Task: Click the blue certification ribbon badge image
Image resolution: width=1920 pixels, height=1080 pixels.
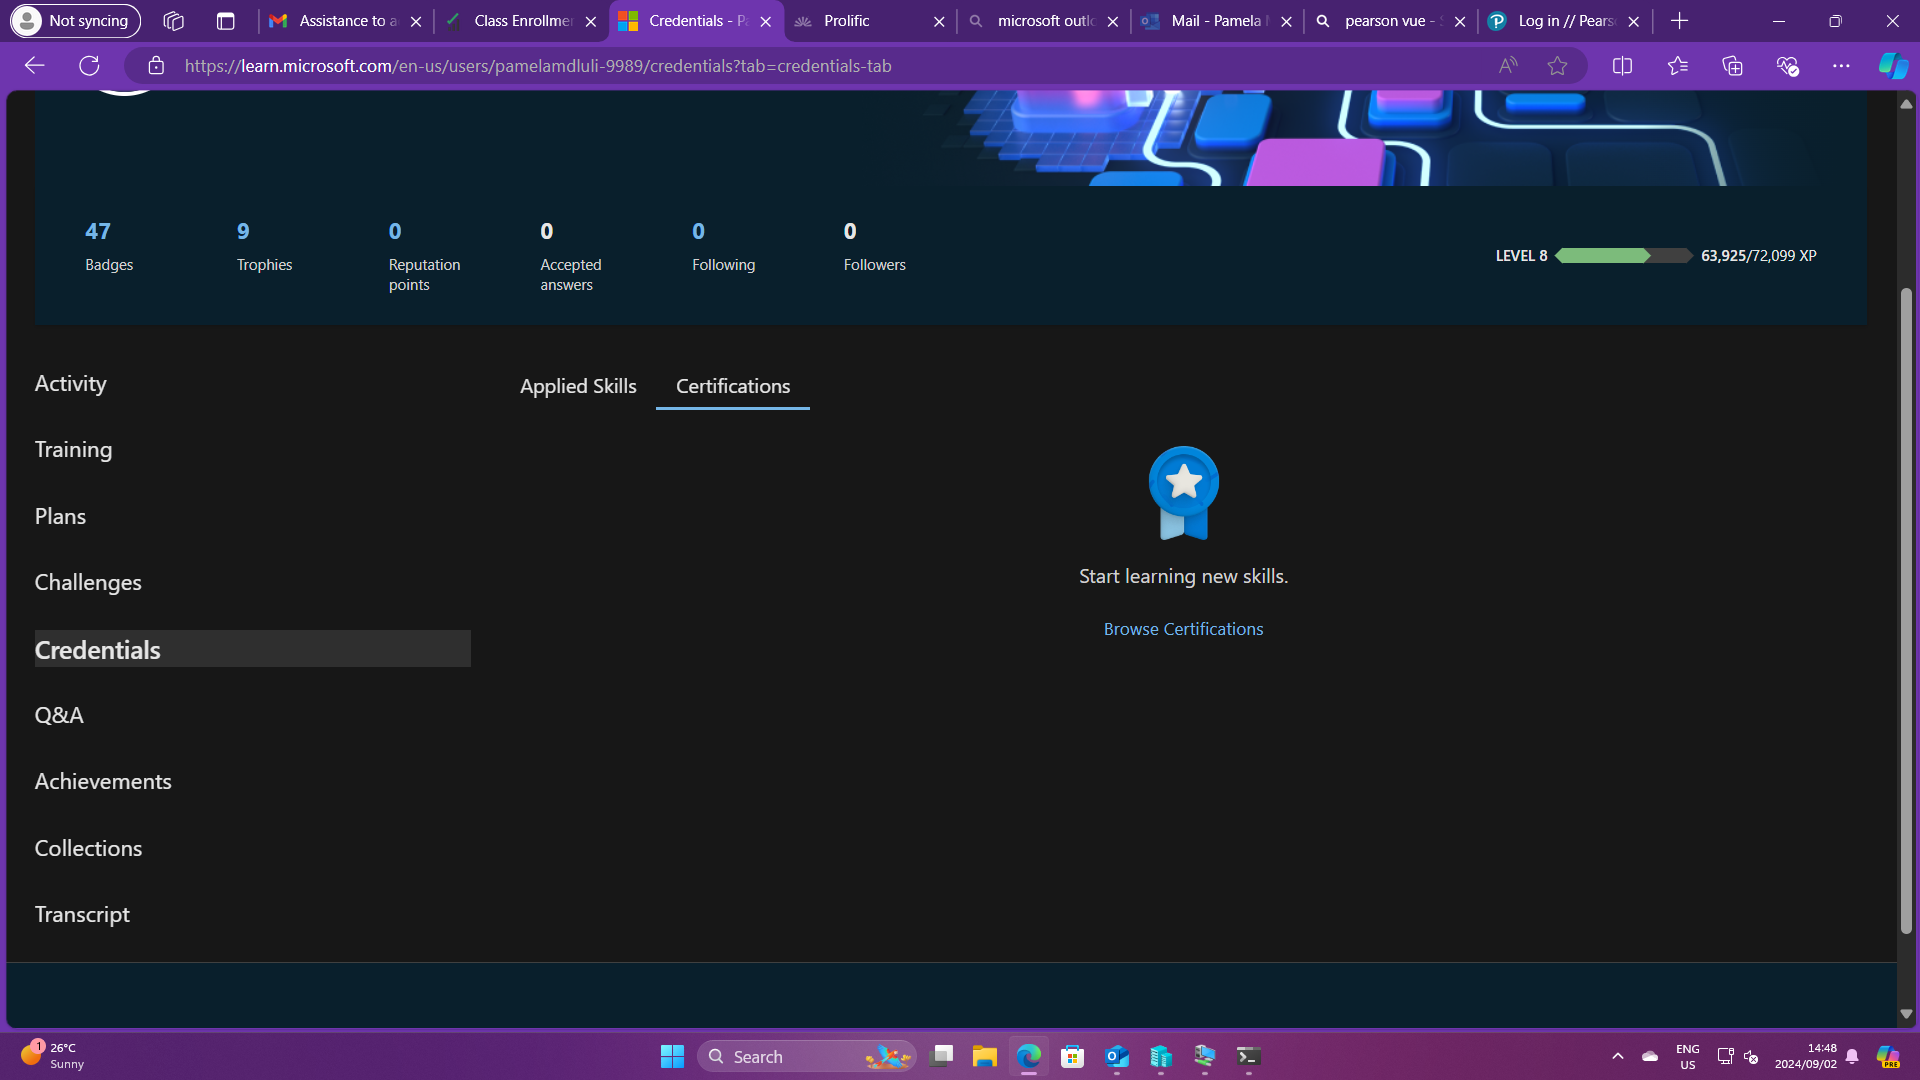Action: 1184,493
